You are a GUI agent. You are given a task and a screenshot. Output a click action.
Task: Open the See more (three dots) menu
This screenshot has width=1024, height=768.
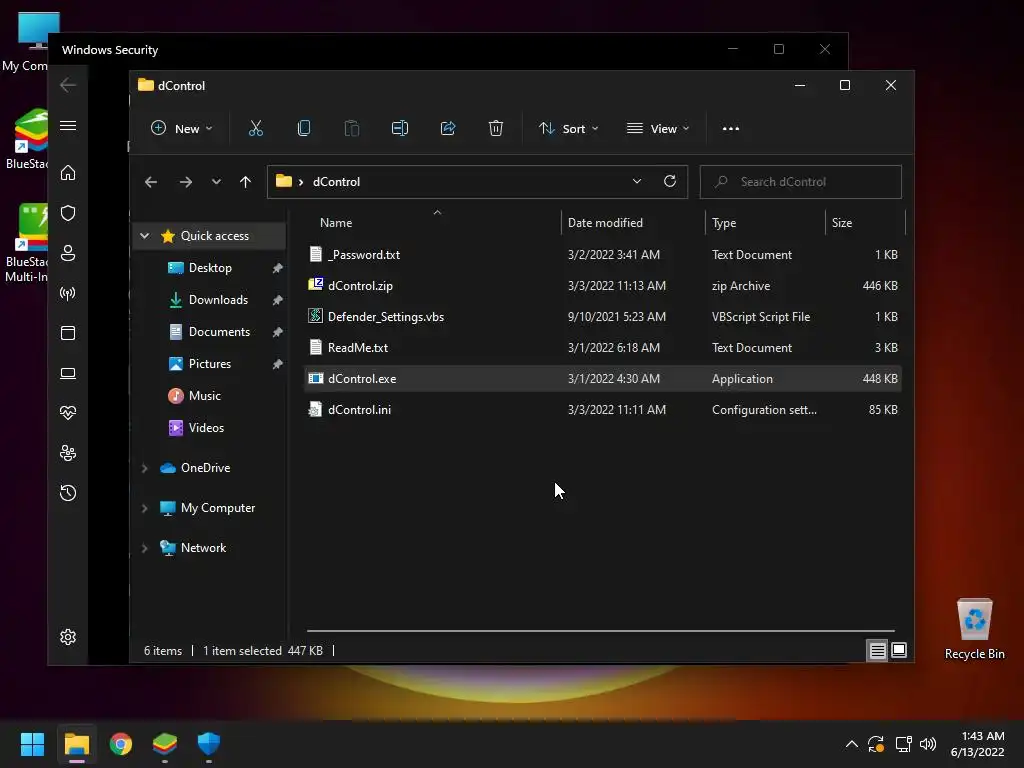[731, 129]
